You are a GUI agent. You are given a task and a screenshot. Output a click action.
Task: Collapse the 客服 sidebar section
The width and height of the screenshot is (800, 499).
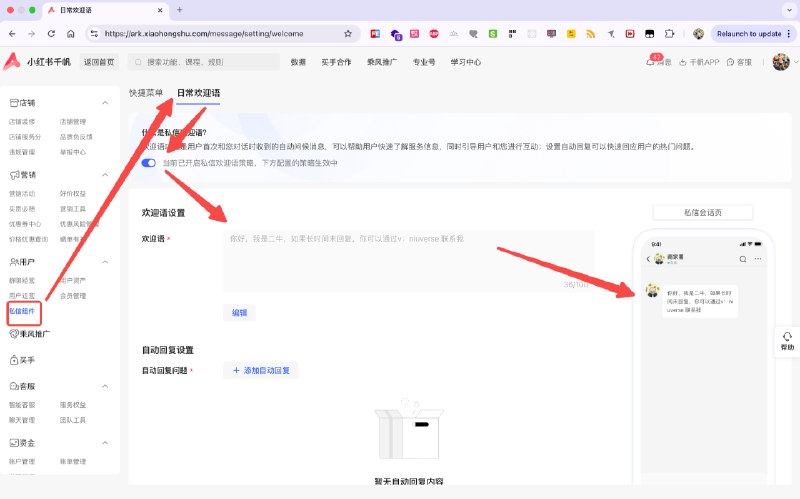pyautogui.click(x=105, y=386)
